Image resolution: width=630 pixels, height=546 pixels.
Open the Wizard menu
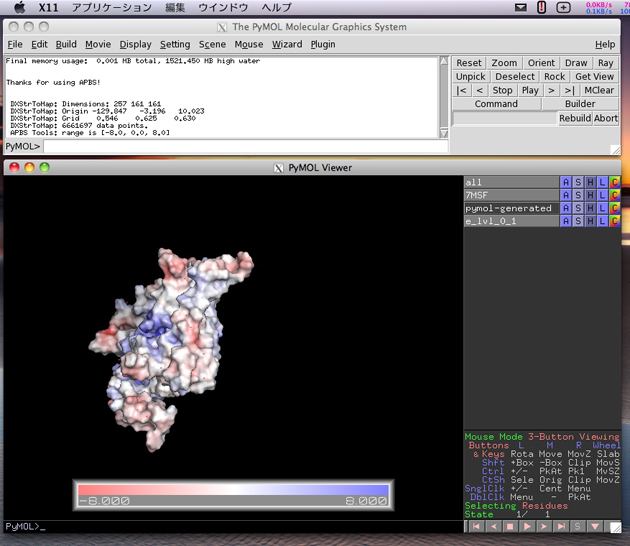(x=287, y=44)
